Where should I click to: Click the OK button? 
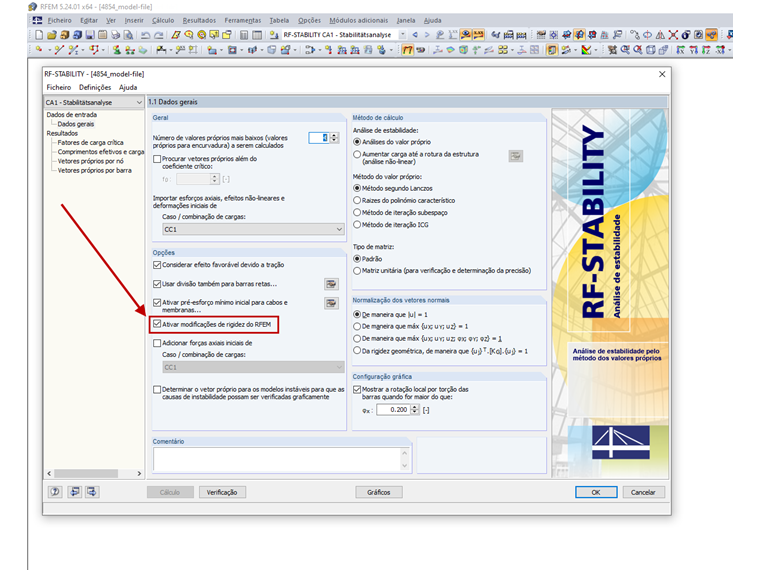(596, 492)
